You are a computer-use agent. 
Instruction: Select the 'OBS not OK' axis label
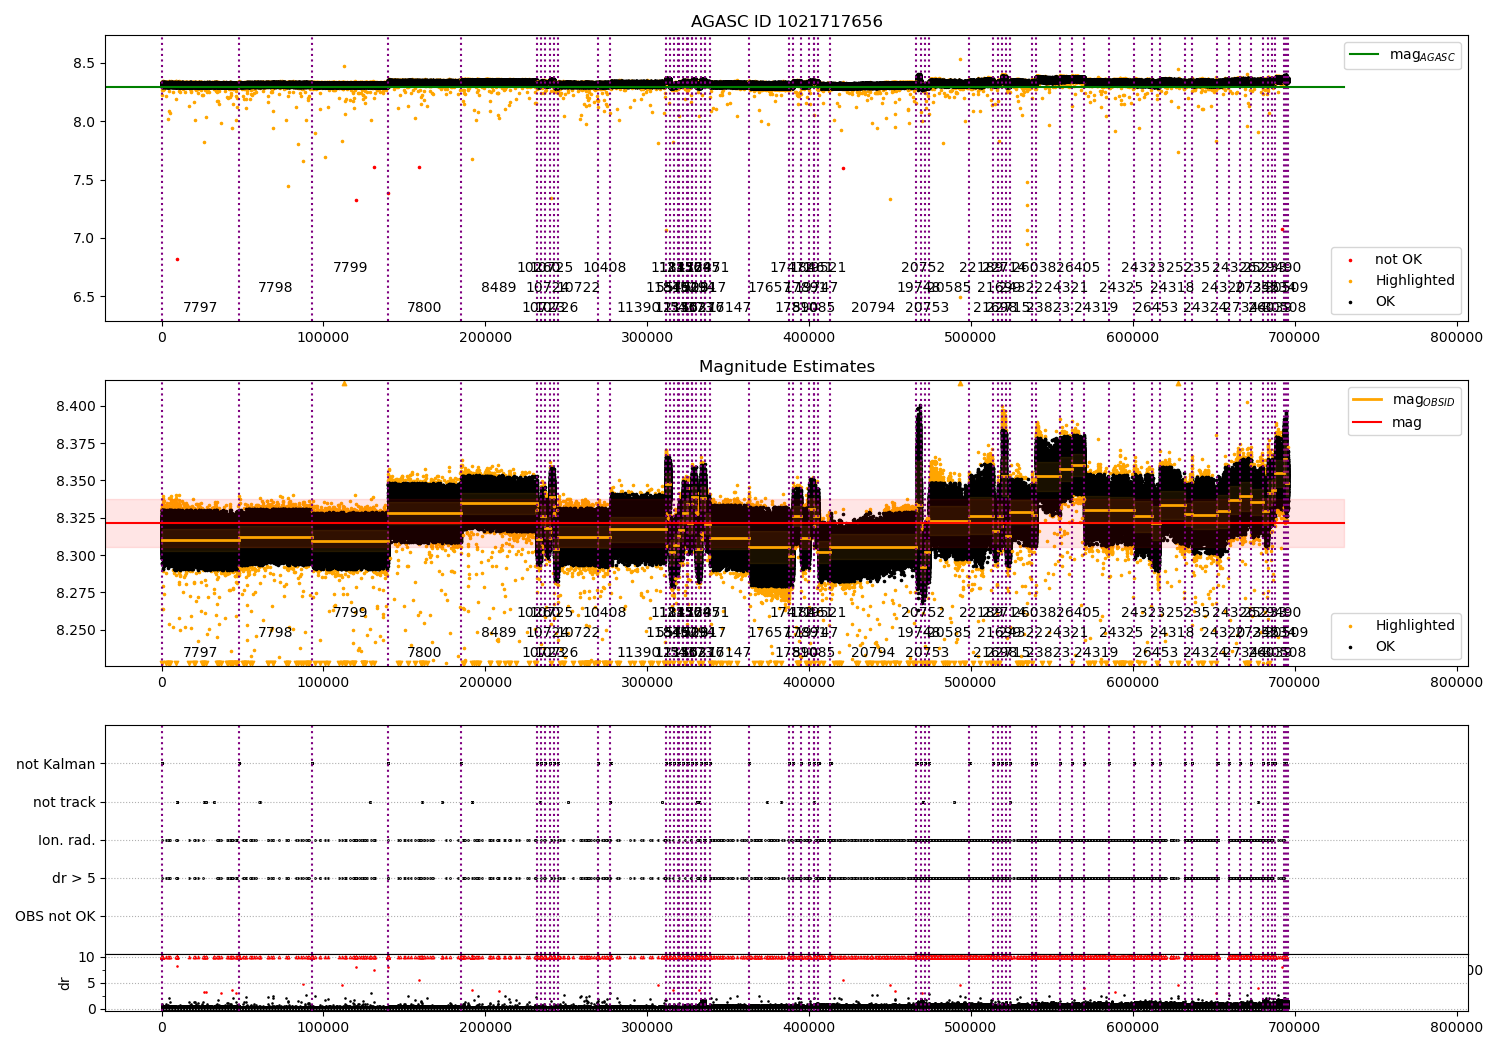[55, 916]
